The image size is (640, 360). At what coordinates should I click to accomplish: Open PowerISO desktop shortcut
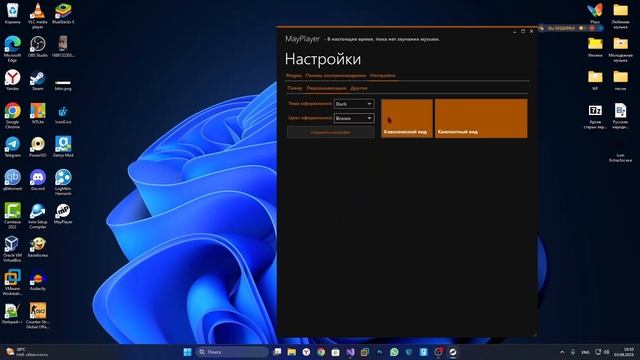pyautogui.click(x=38, y=147)
